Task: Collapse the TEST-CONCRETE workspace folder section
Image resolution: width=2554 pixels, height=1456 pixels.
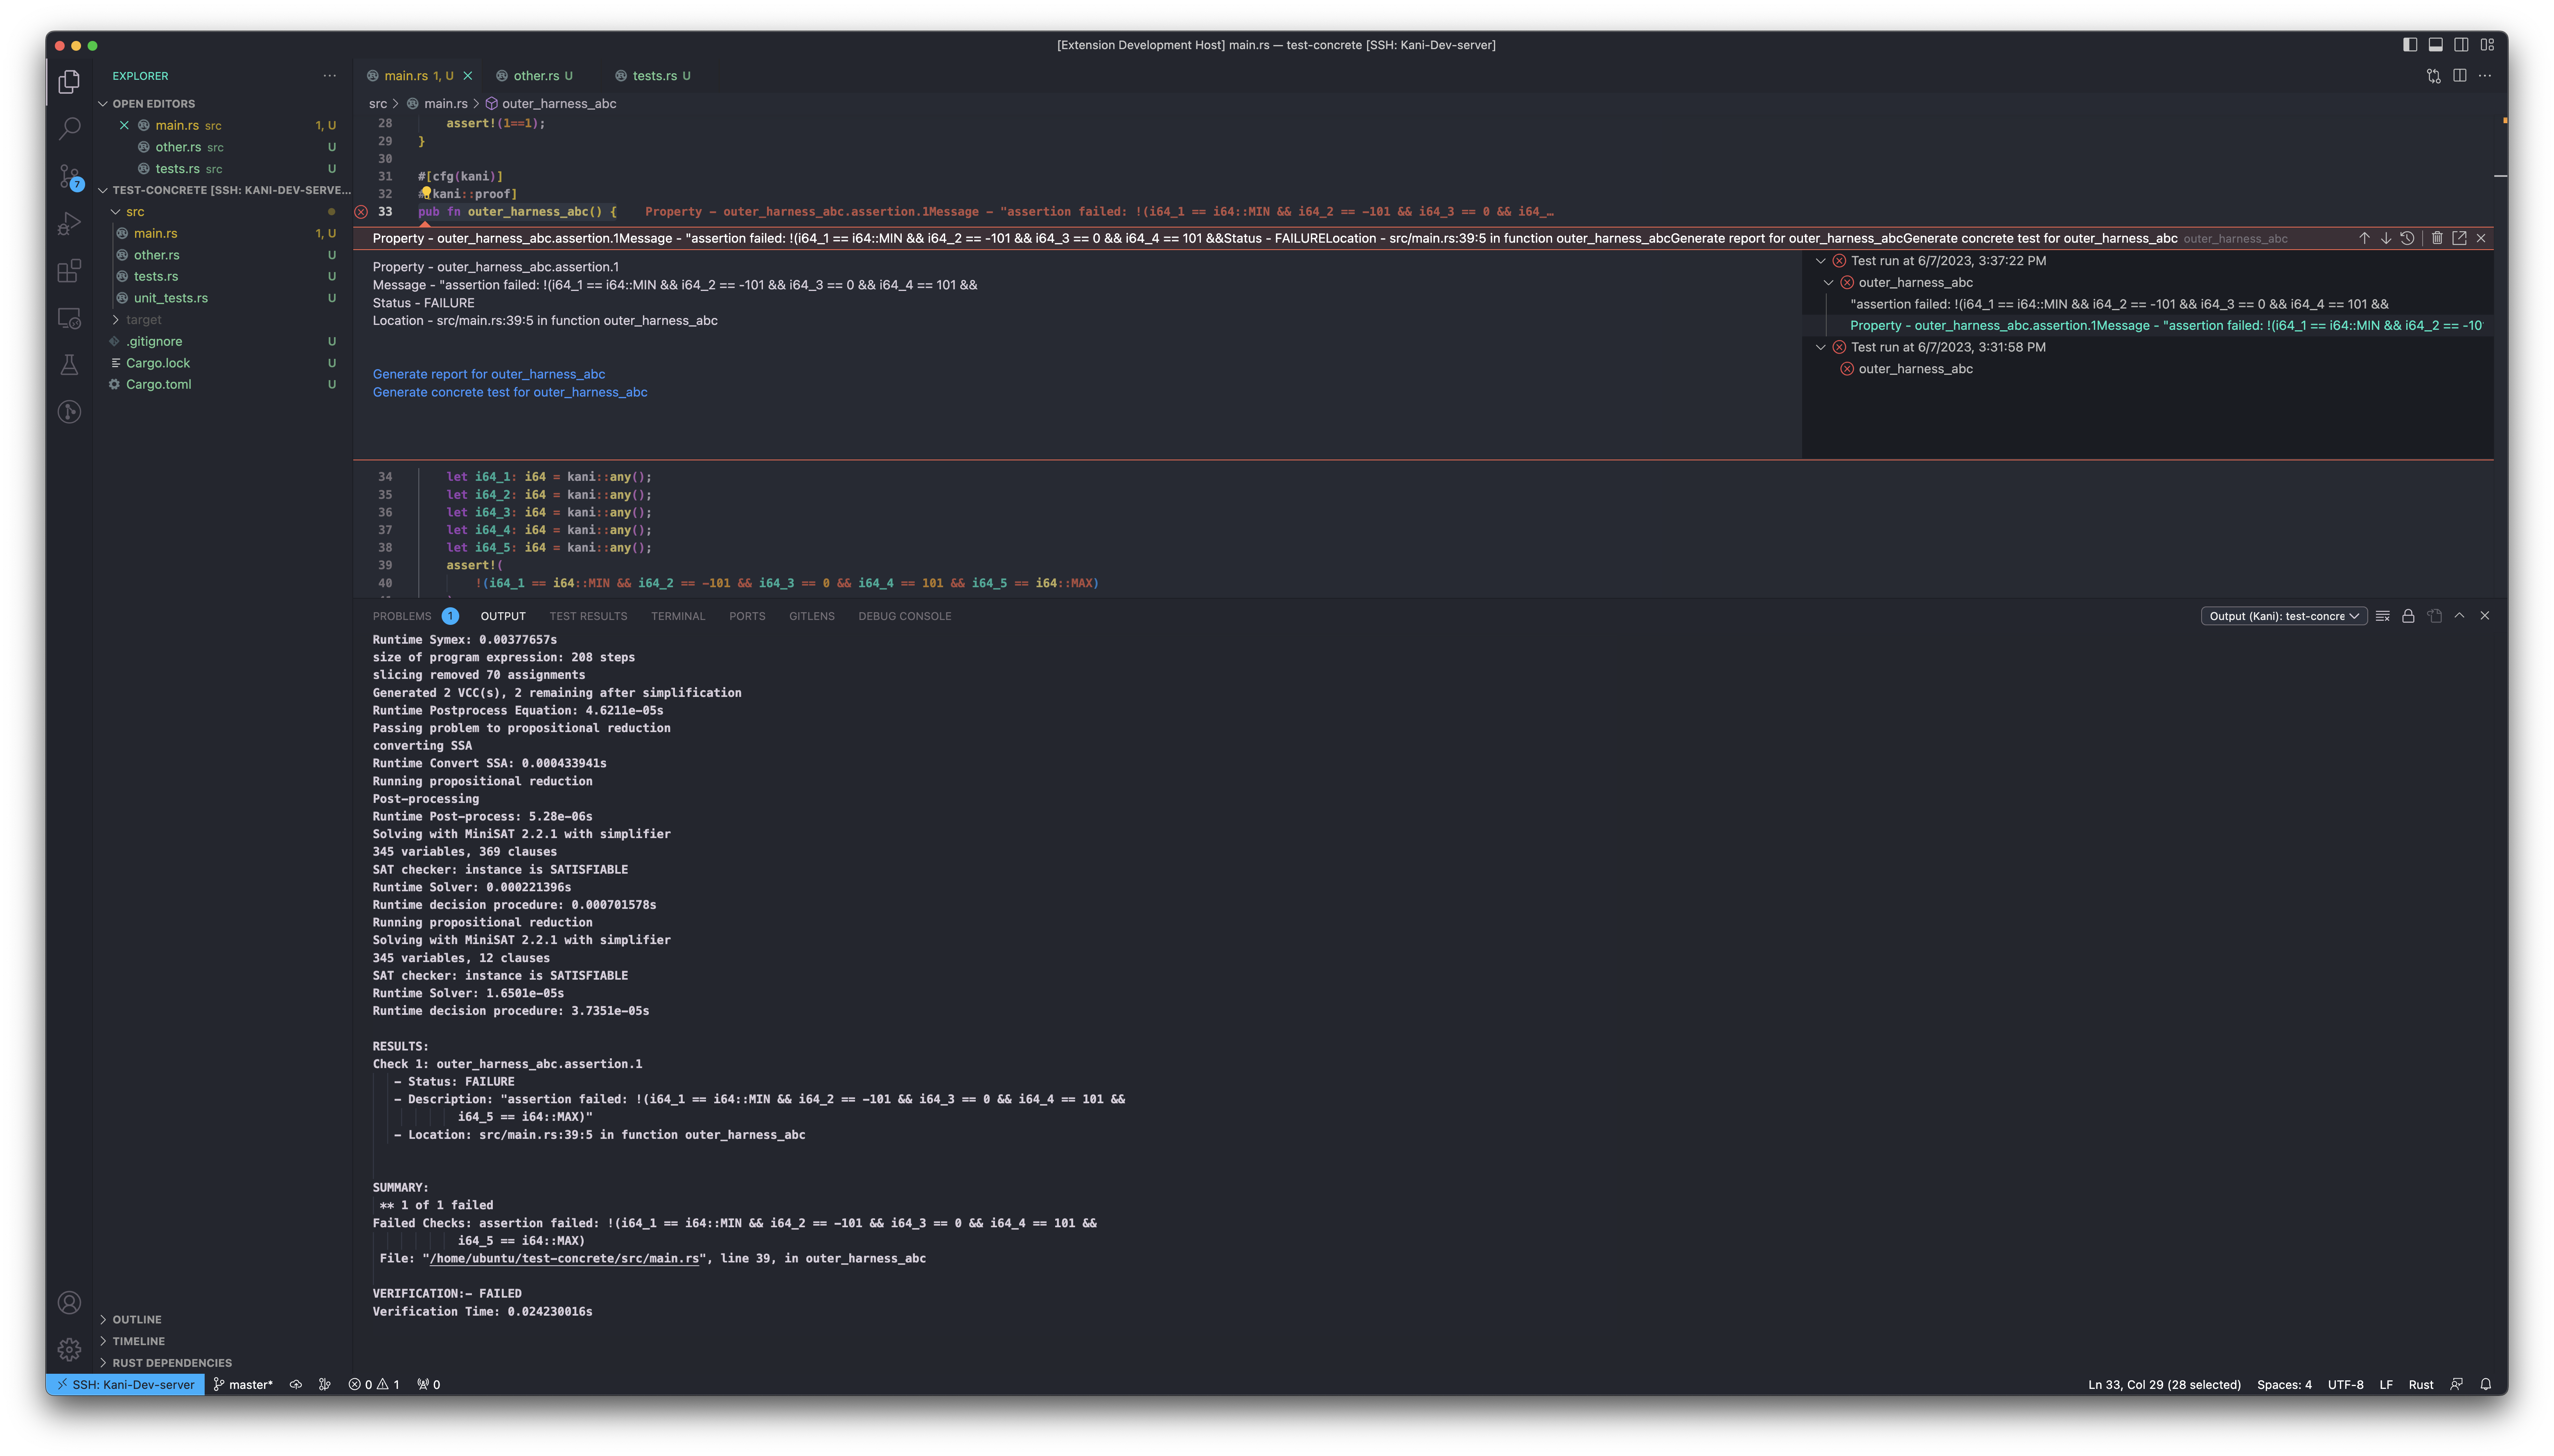Action: pos(224,190)
